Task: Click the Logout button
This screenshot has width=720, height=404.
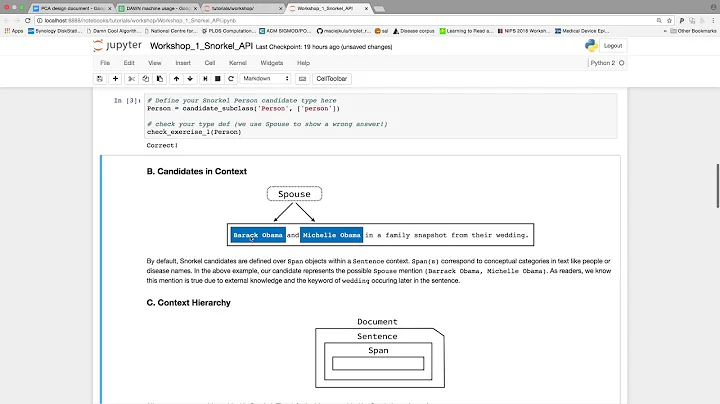Action: point(613,46)
